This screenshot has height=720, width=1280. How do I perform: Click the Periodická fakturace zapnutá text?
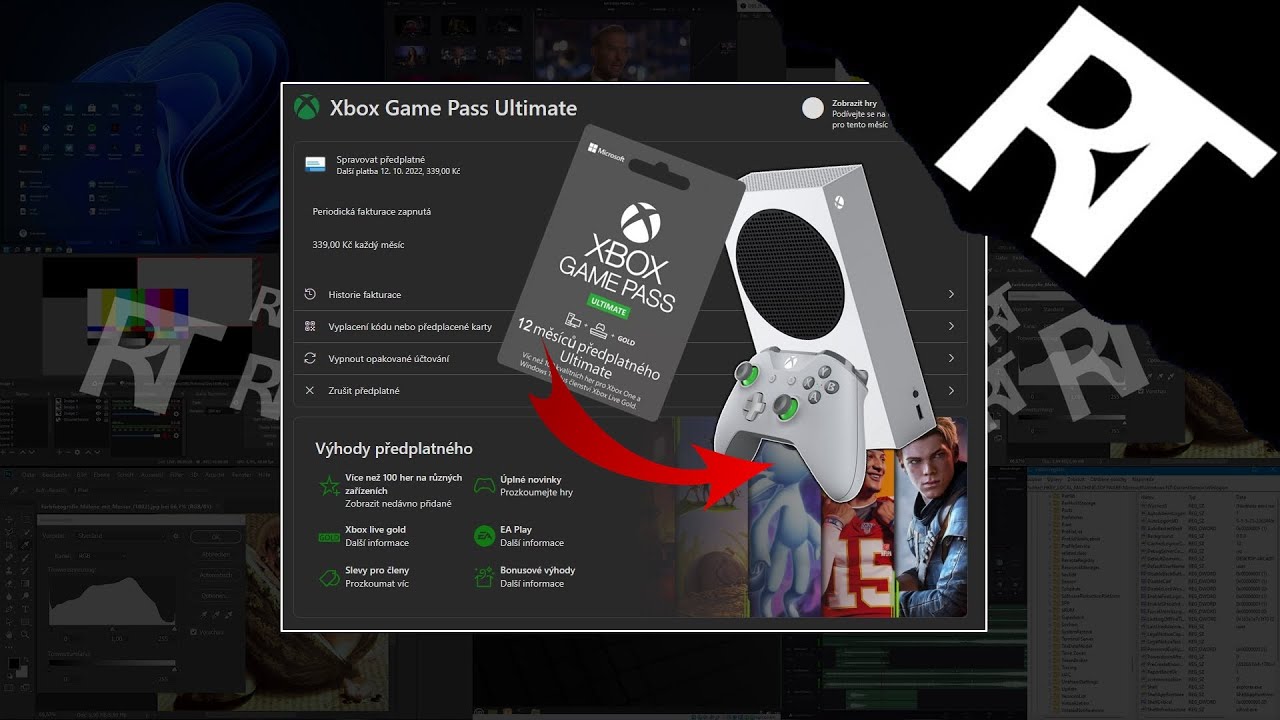click(x=372, y=212)
